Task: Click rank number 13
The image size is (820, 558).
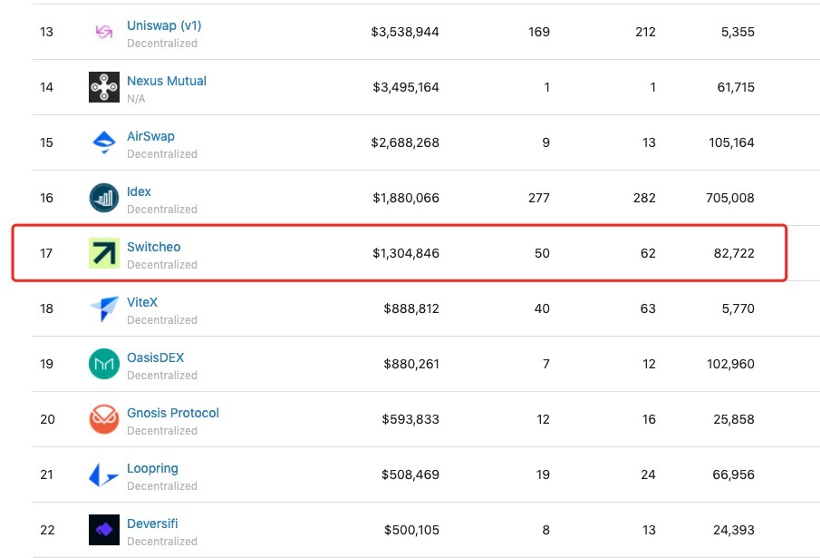Action: [47, 32]
